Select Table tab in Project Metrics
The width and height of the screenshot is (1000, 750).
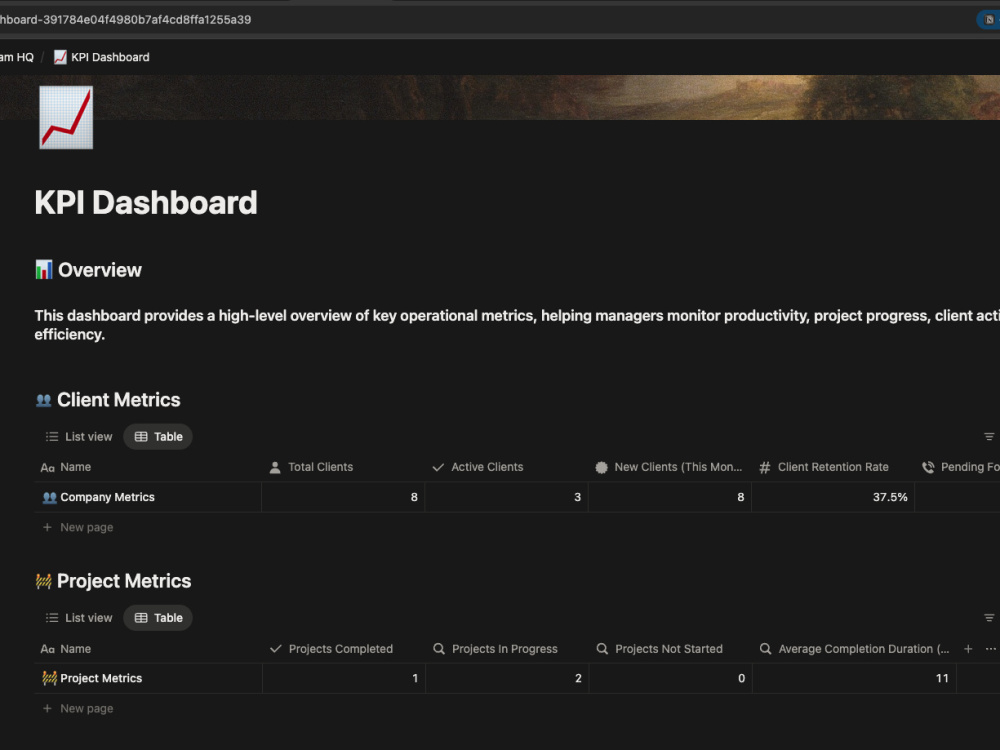(158, 618)
